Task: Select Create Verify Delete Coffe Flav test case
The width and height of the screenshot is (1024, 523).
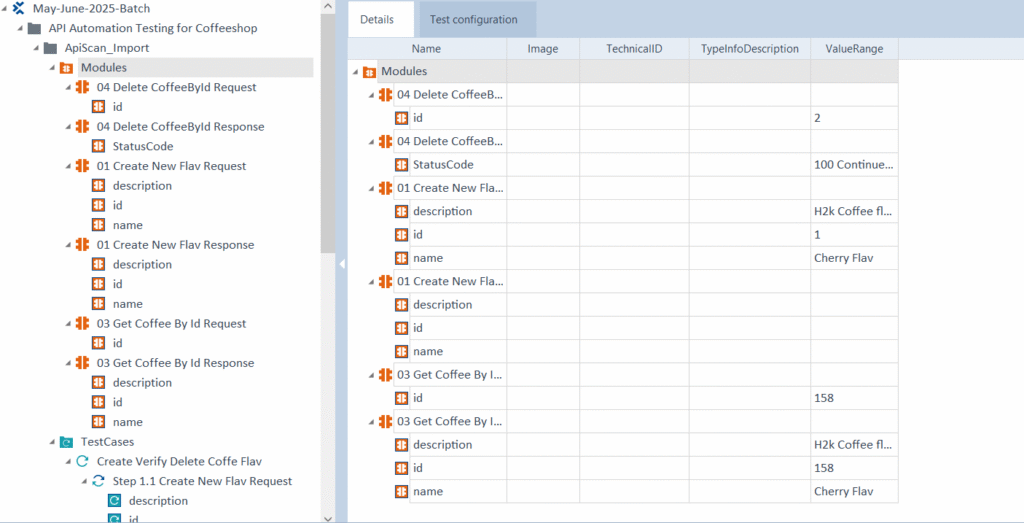Action: (x=180, y=462)
